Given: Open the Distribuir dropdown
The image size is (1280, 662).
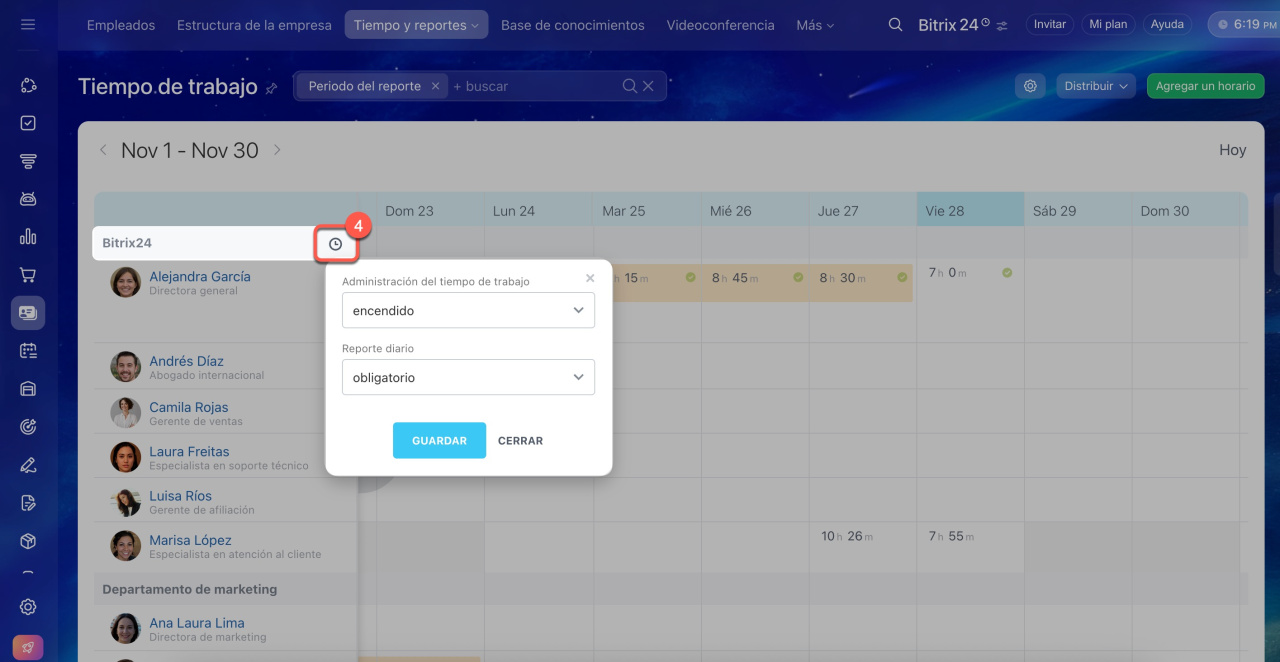Looking at the screenshot, I should click(x=1095, y=86).
